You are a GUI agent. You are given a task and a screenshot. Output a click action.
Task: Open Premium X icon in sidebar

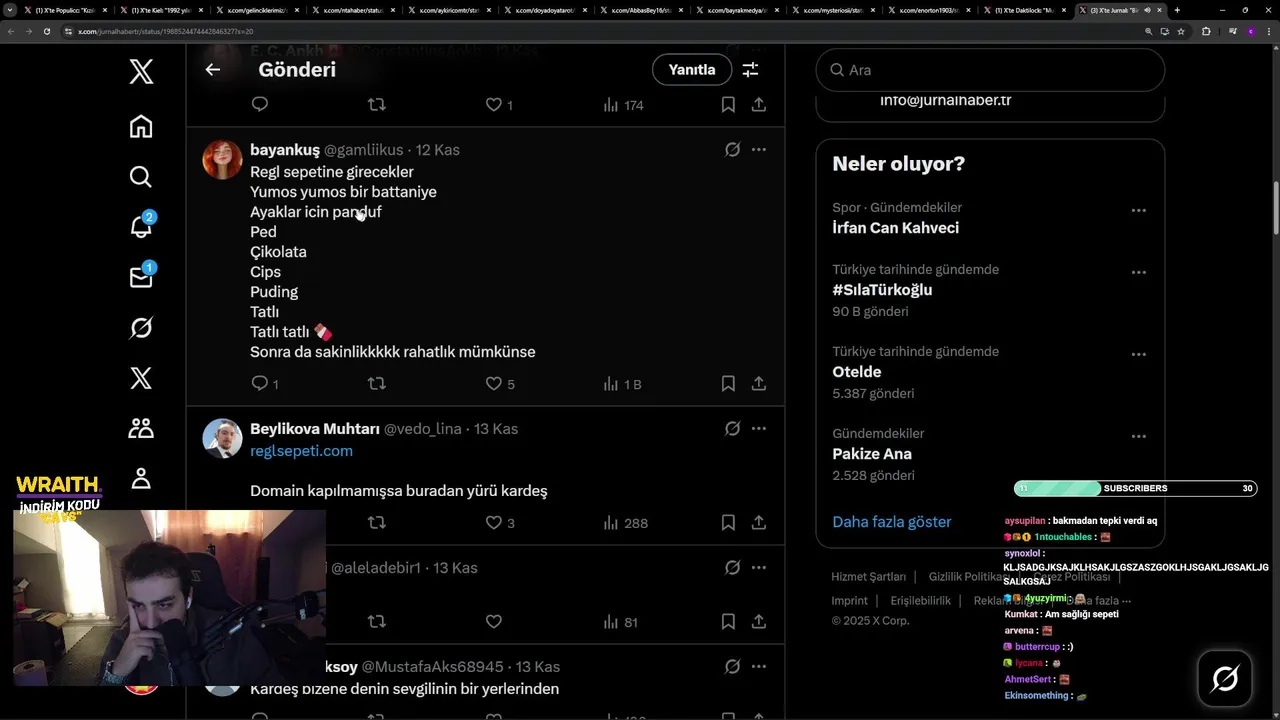pyautogui.click(x=141, y=378)
